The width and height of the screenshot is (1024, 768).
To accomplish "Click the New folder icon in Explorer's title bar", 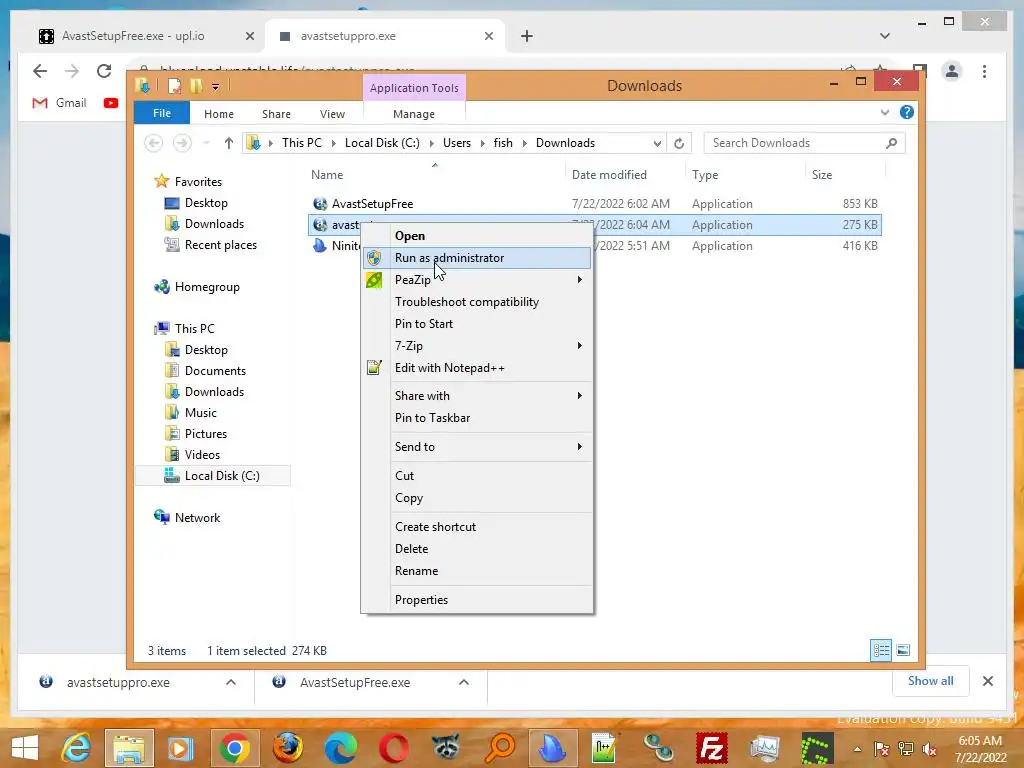I will [x=196, y=86].
